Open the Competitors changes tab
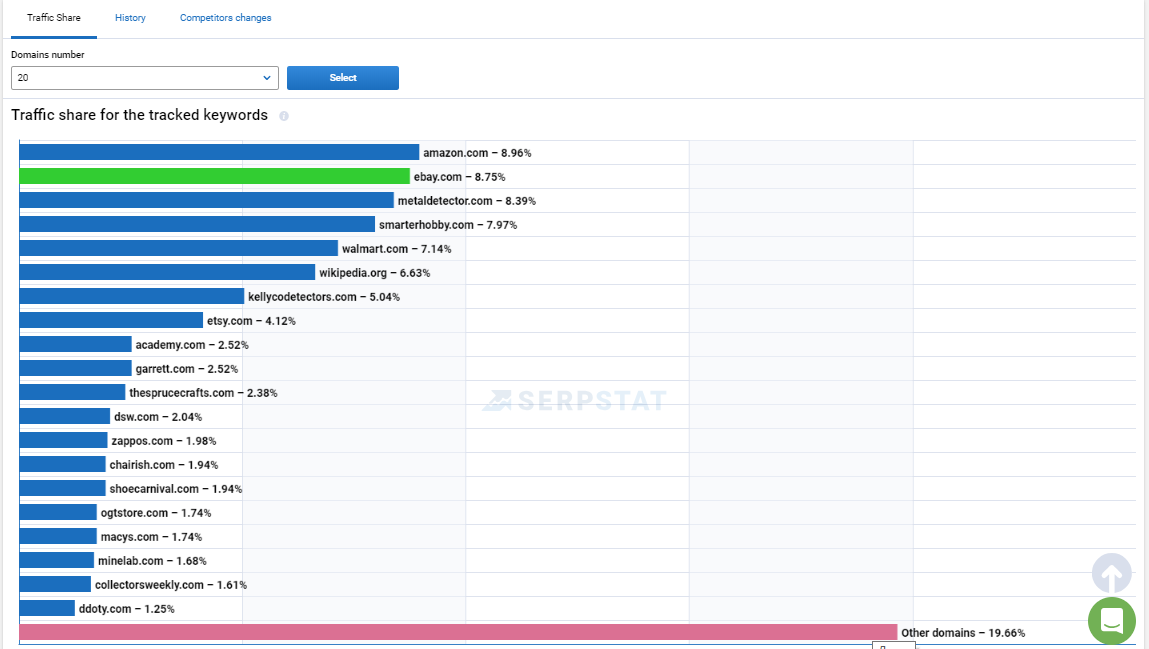 coord(226,18)
